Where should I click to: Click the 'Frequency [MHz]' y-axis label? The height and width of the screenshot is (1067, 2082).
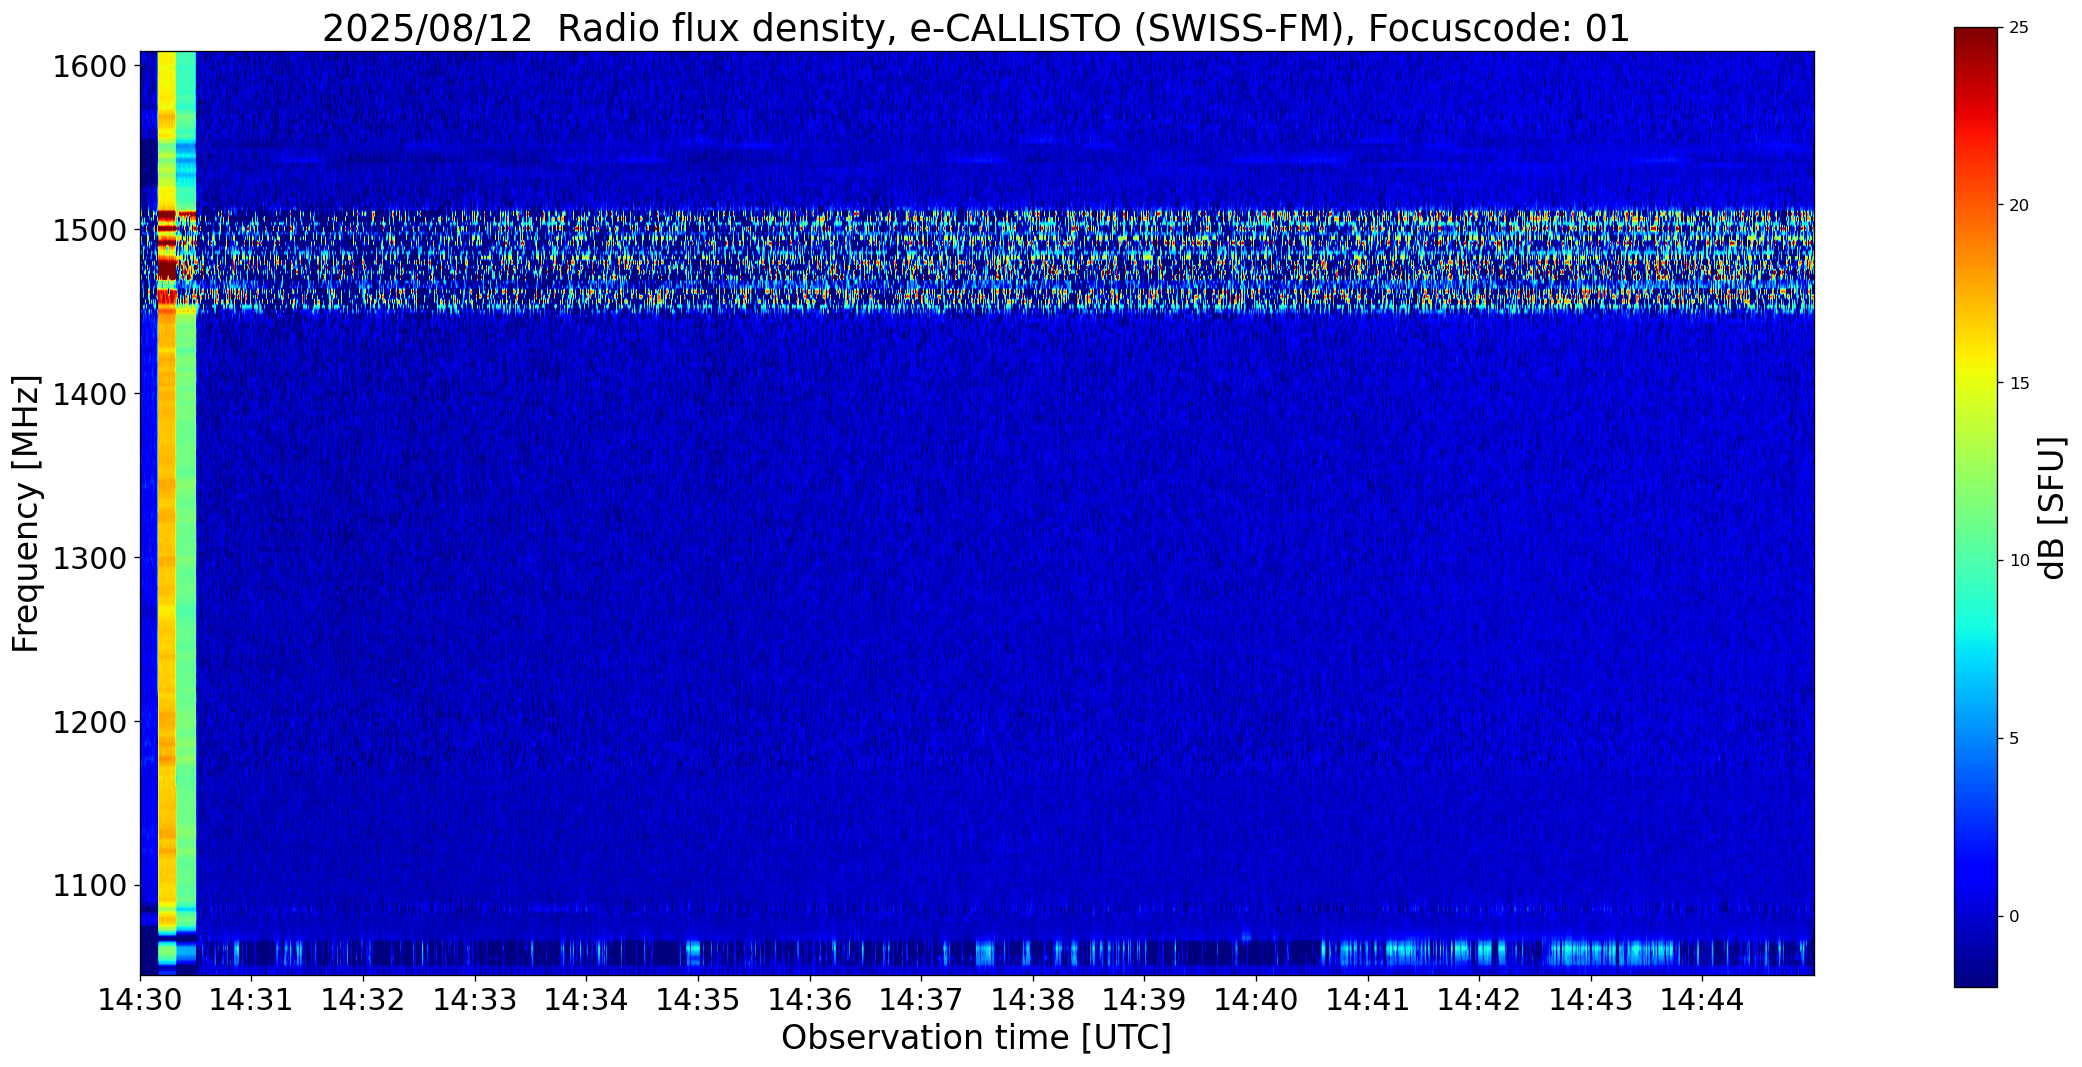click(x=26, y=513)
